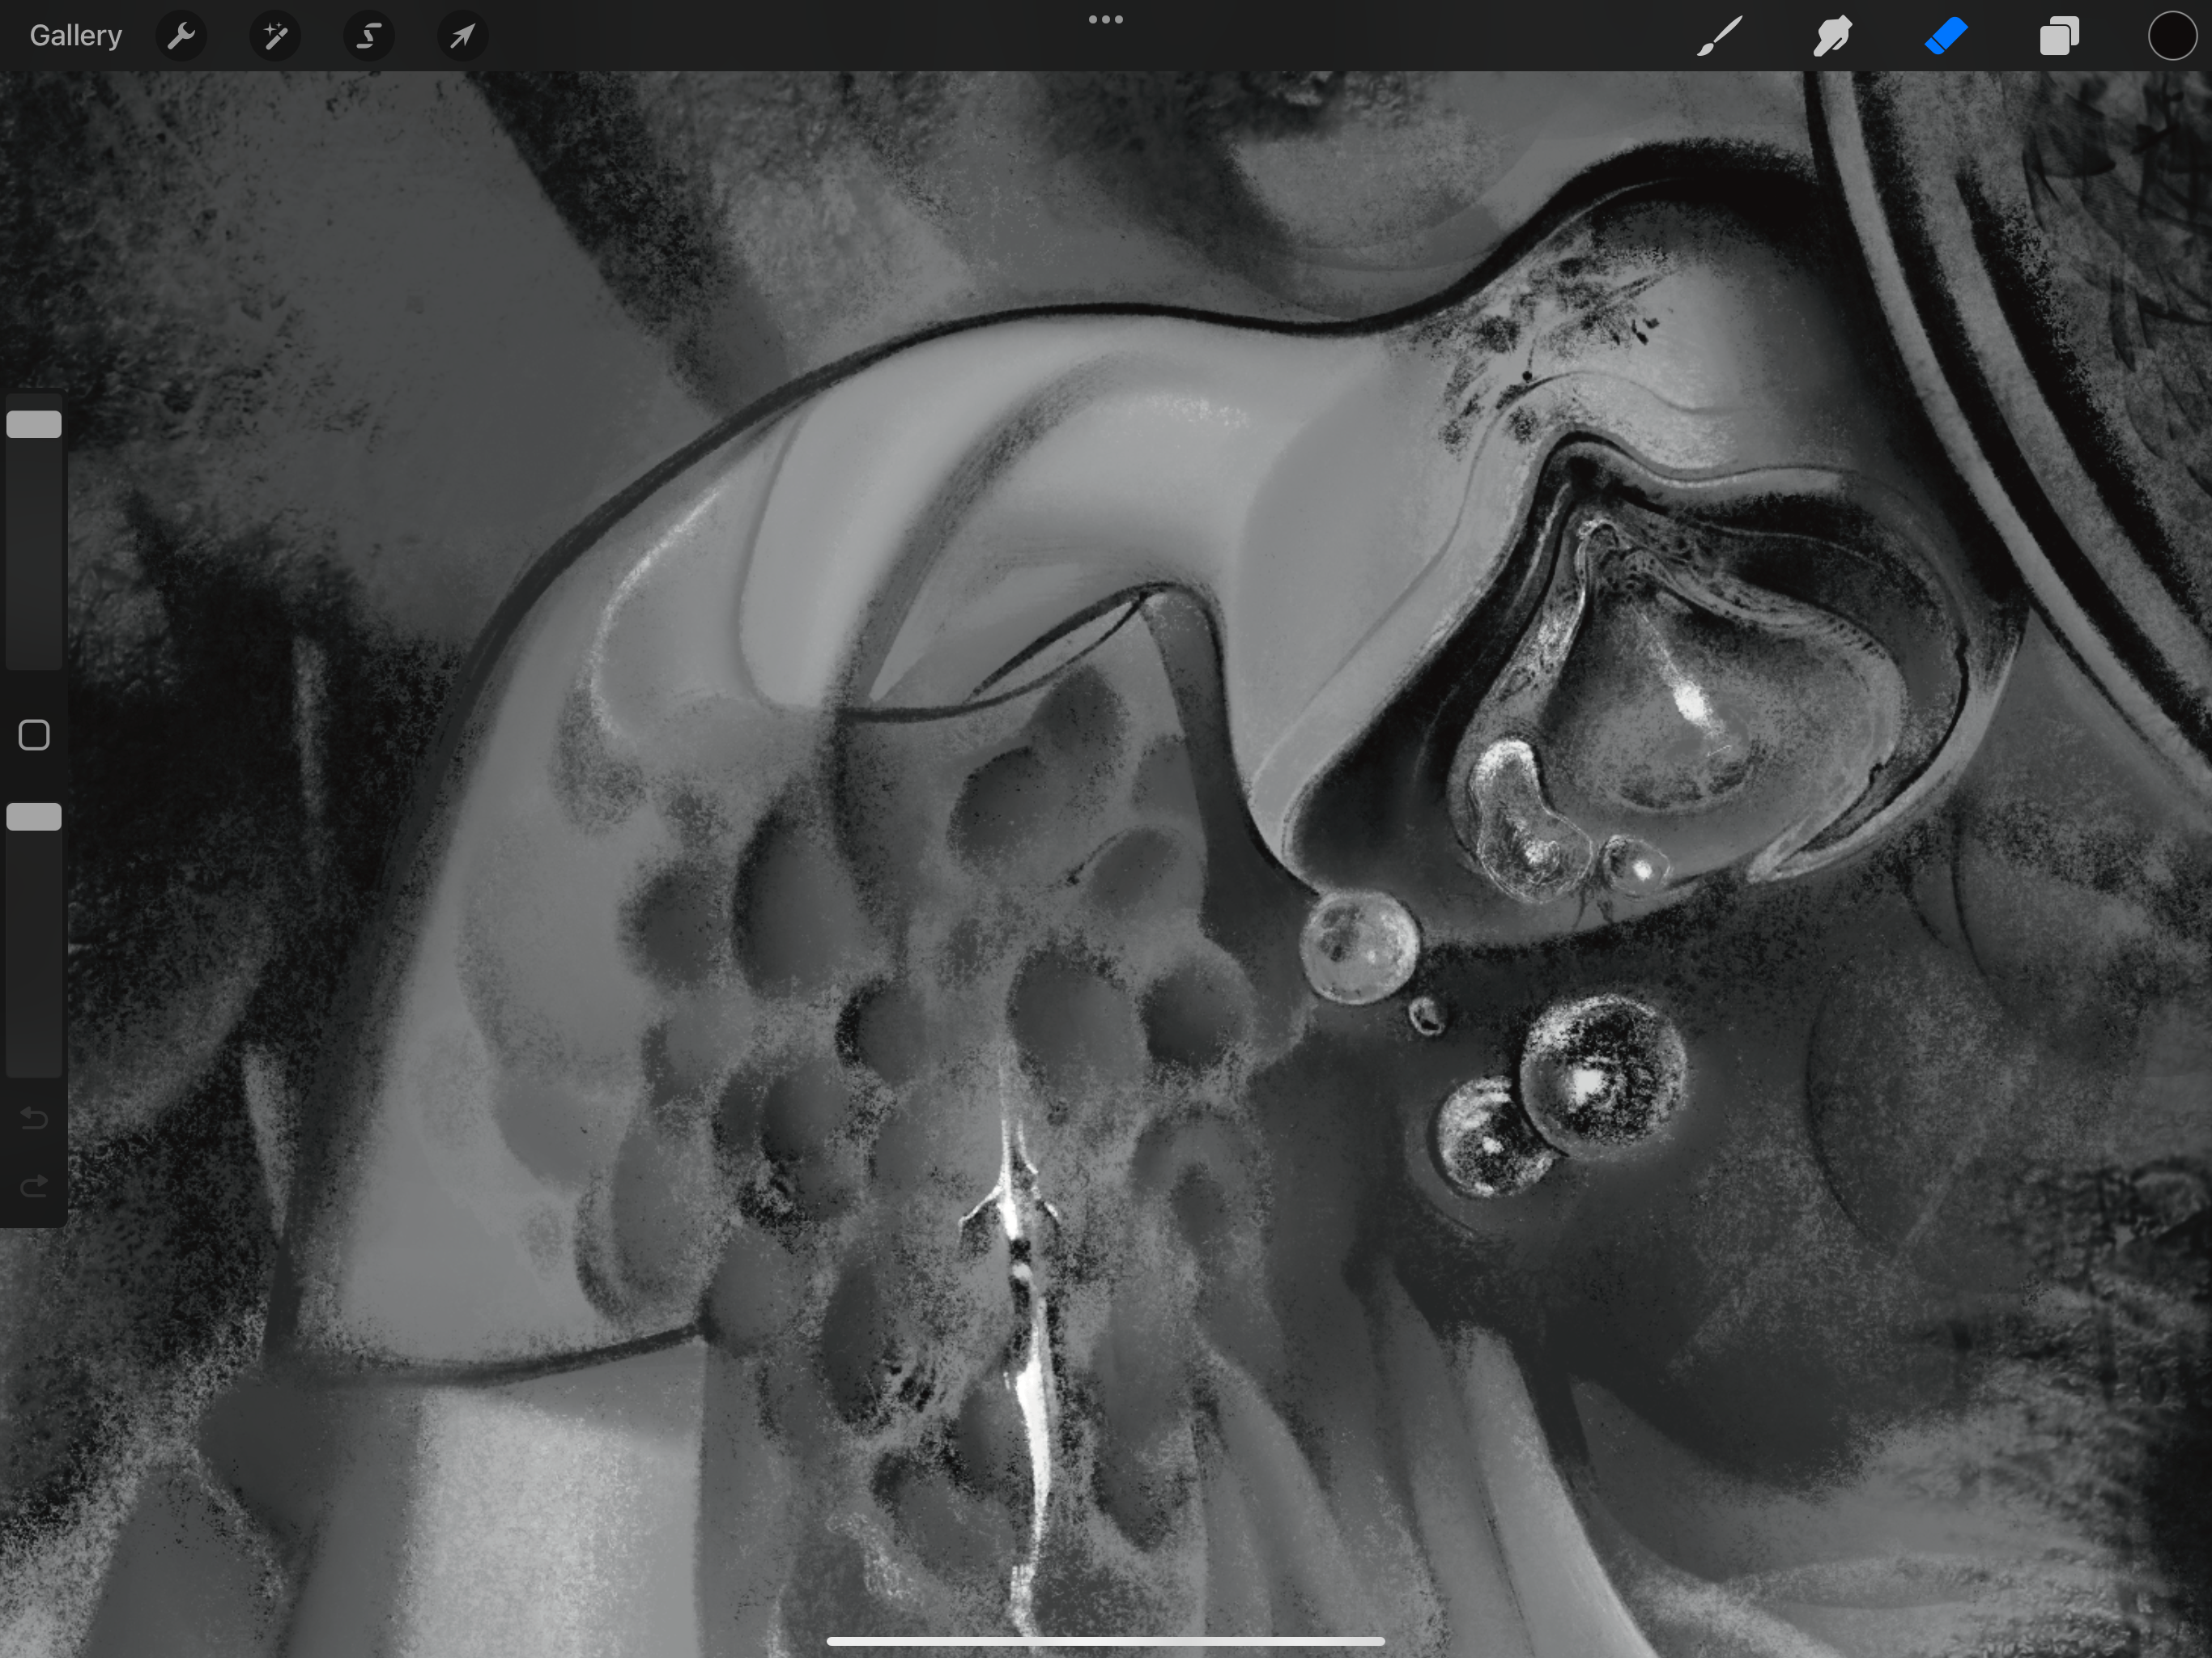Select the Eraser tool
The height and width of the screenshot is (1658, 2212).
tap(1946, 36)
